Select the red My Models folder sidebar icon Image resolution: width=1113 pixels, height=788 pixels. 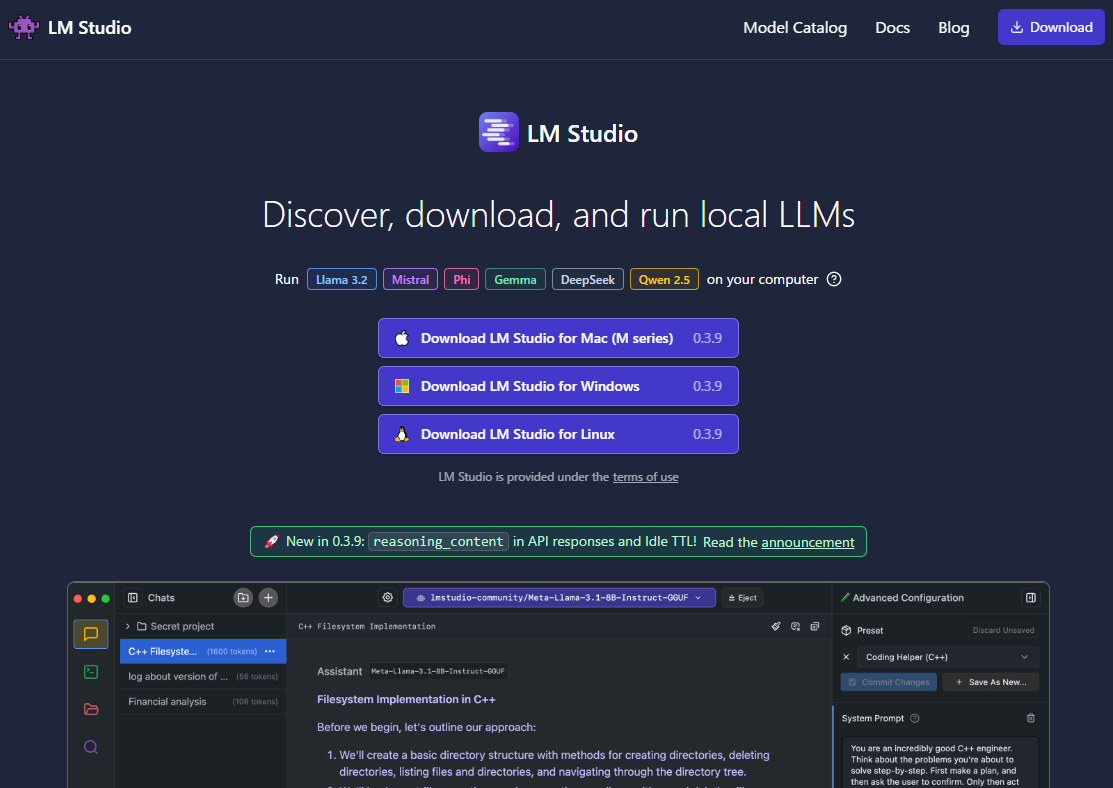pyautogui.click(x=91, y=709)
